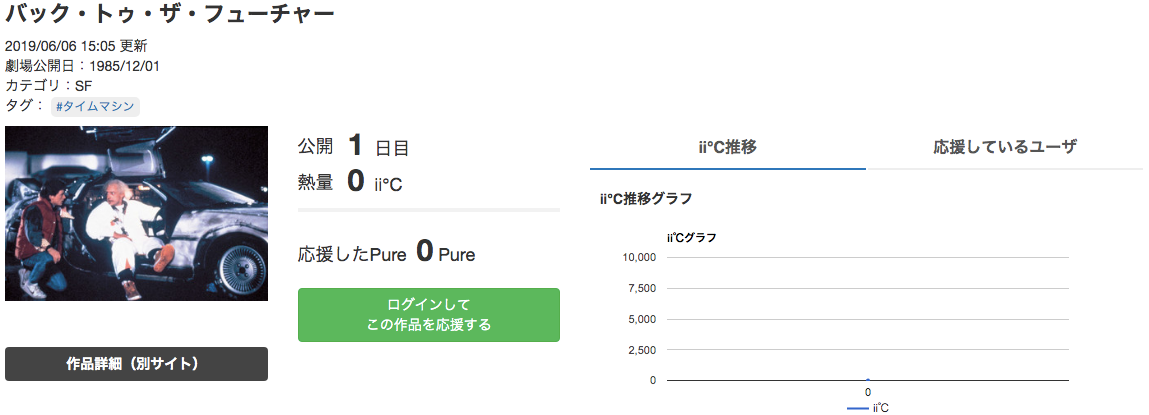Click the 10,000 y-axis label
This screenshot has width=1149, height=415.
click(x=638, y=257)
